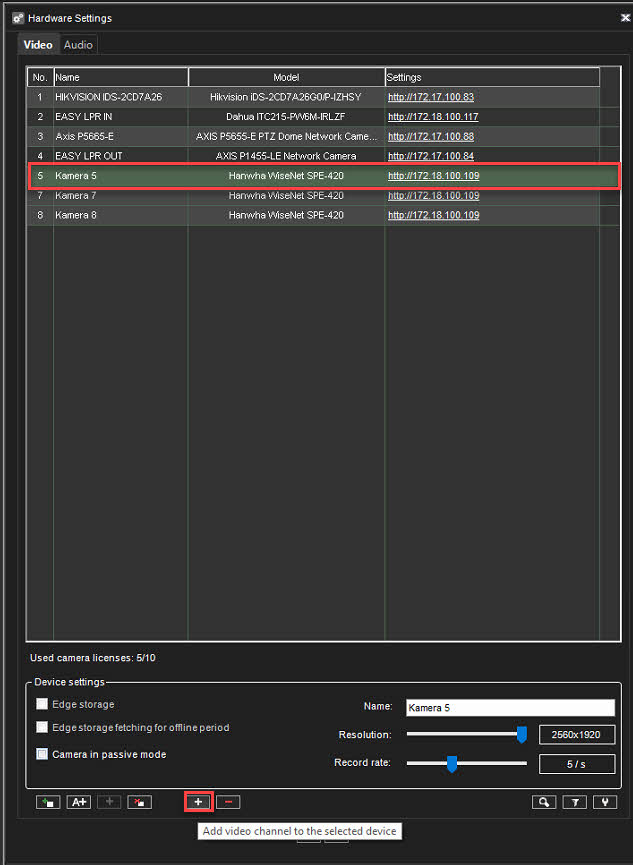Click the A+ auto-add devices button

click(79, 802)
